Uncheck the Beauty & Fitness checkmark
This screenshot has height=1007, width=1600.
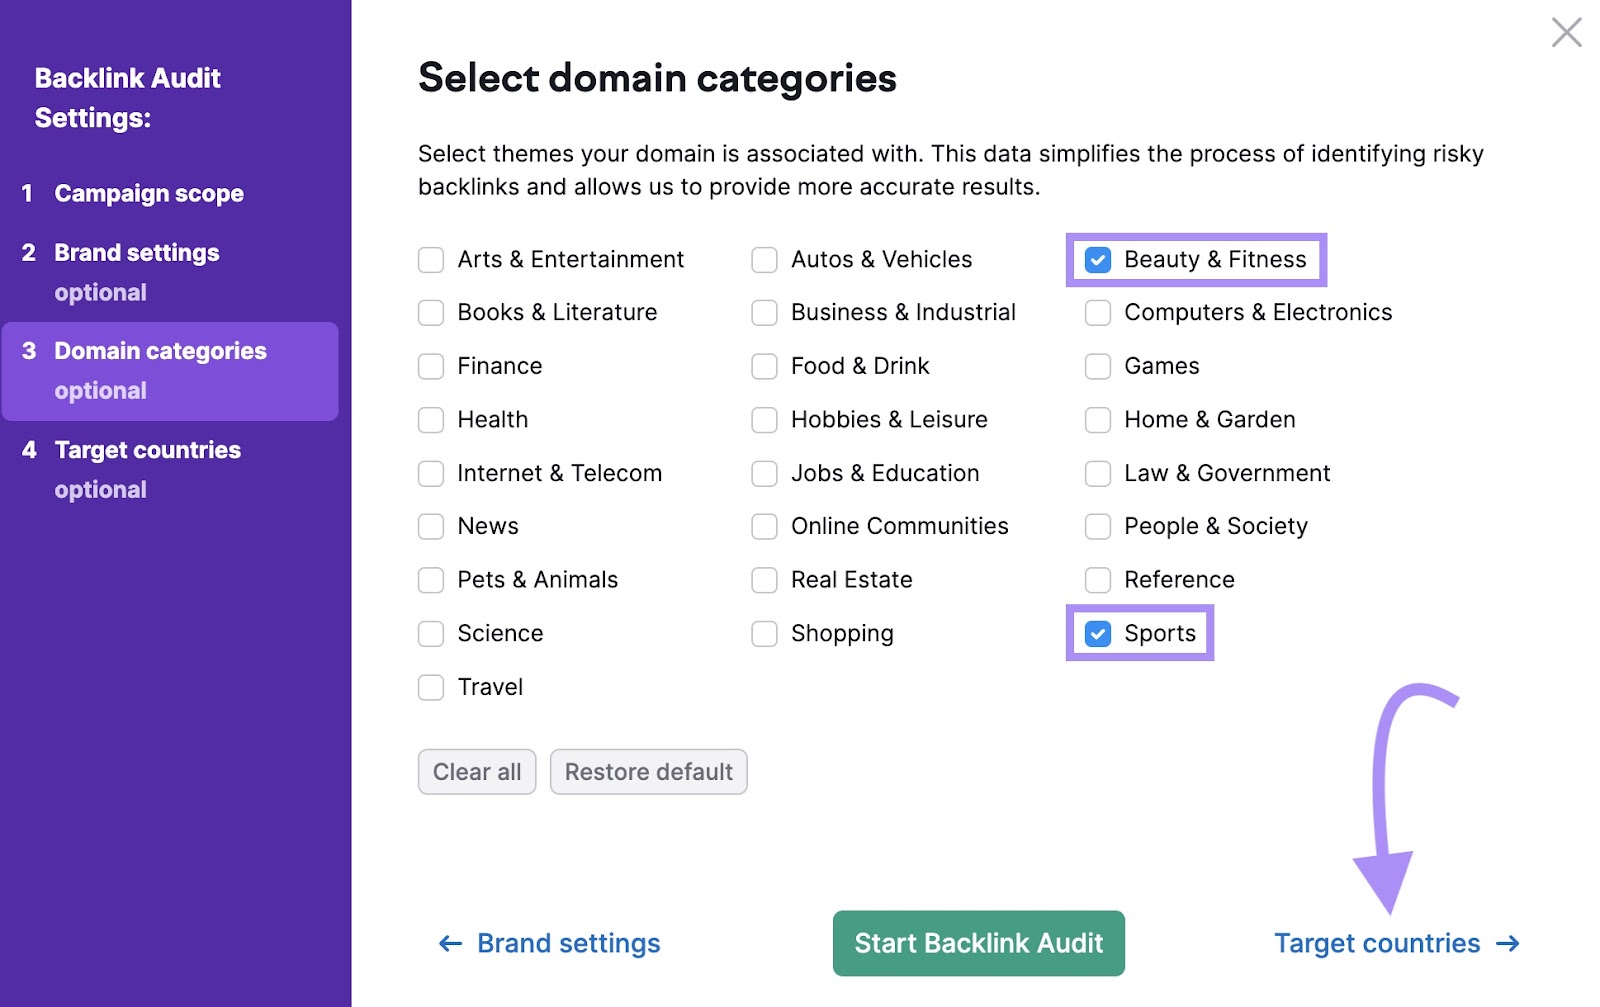1098,260
